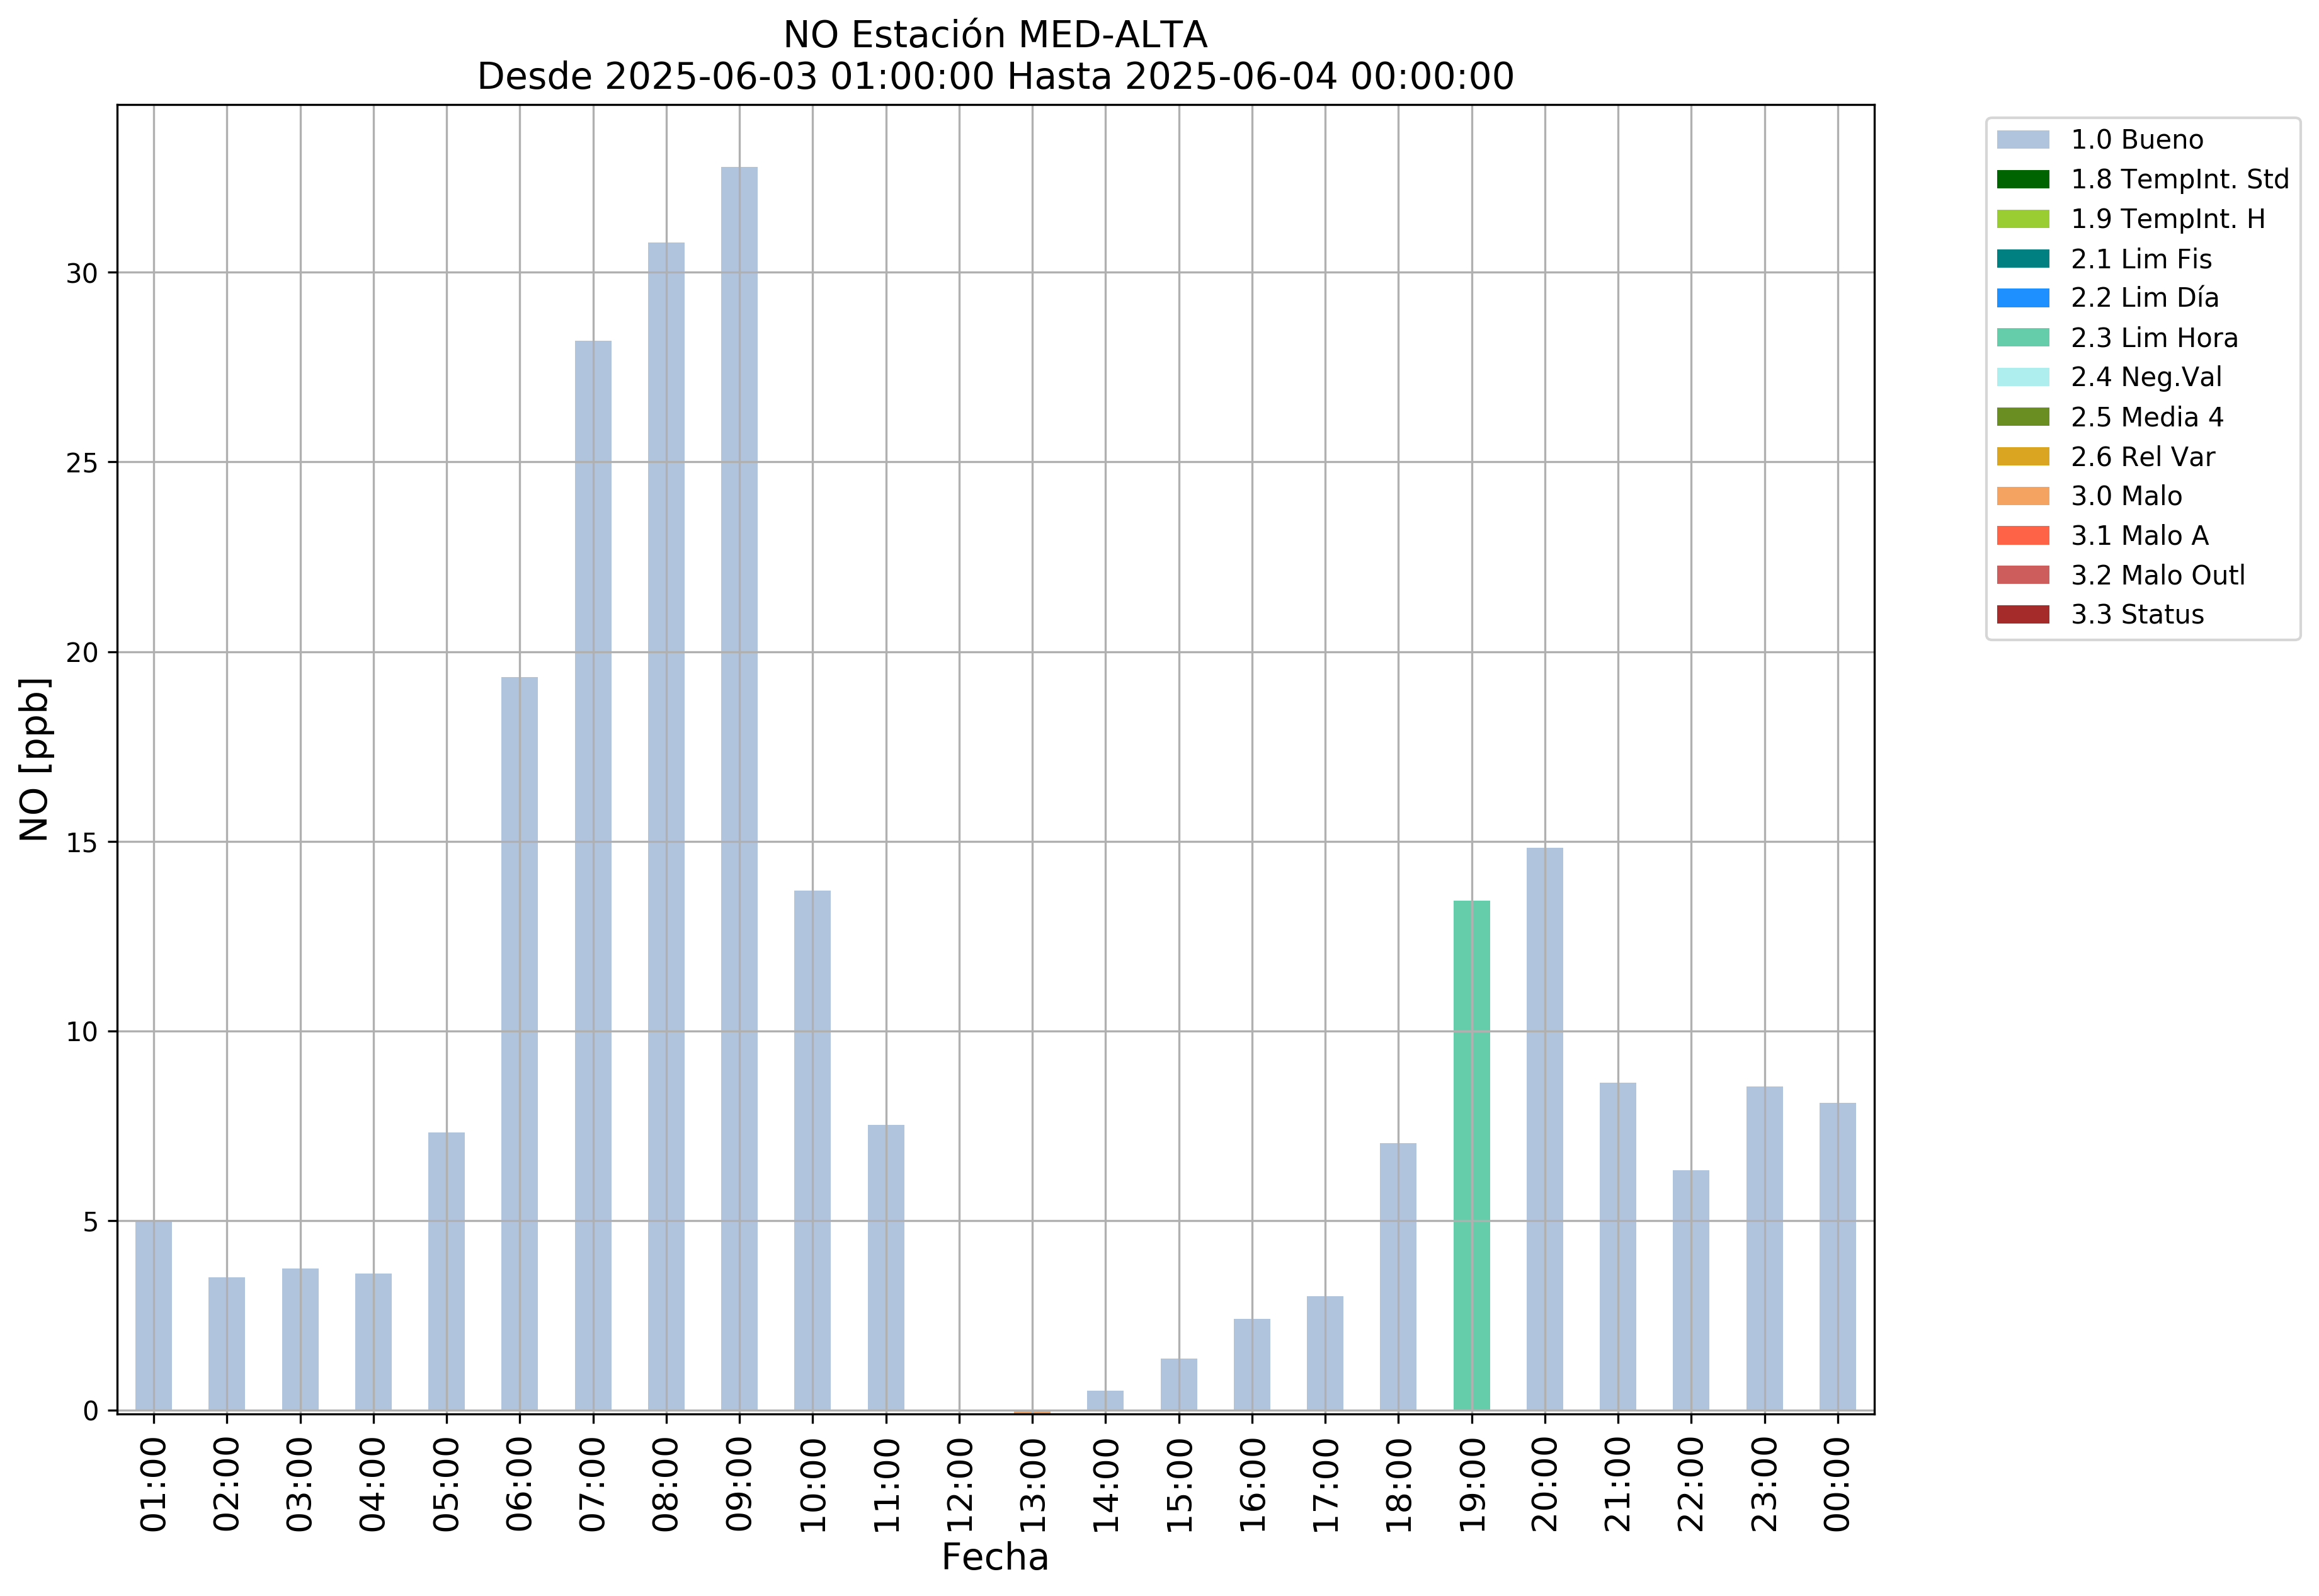Click the 3.0 Malo legend swatch
The width and height of the screenshot is (2319, 1596).
(2022, 496)
